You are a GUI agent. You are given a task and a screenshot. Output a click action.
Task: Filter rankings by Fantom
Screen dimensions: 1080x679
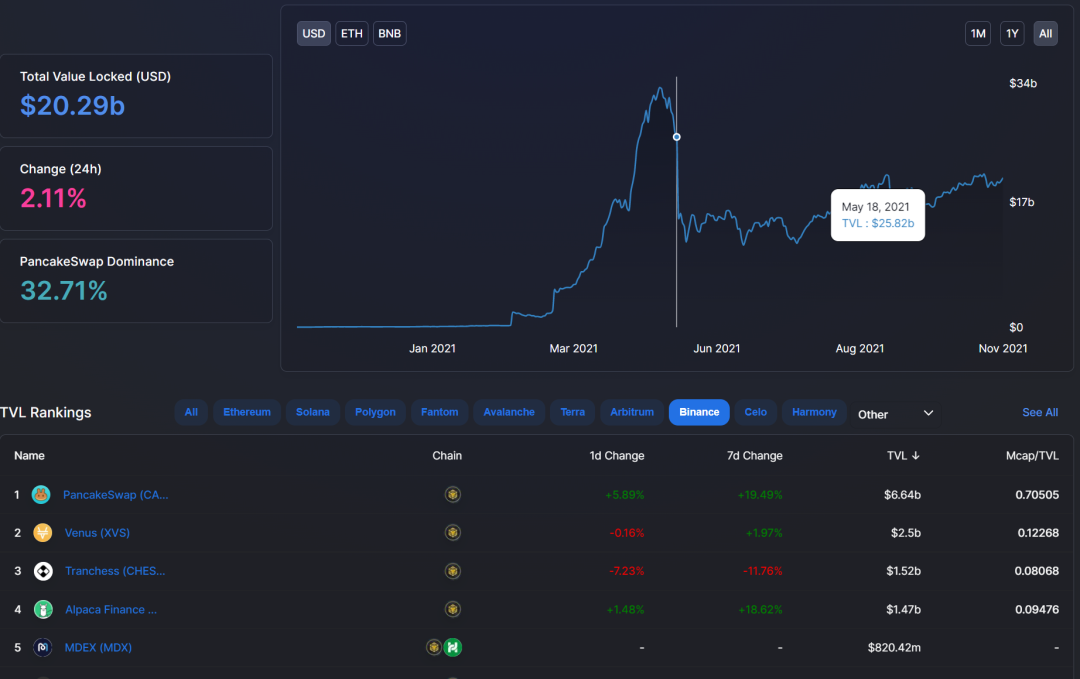point(439,412)
